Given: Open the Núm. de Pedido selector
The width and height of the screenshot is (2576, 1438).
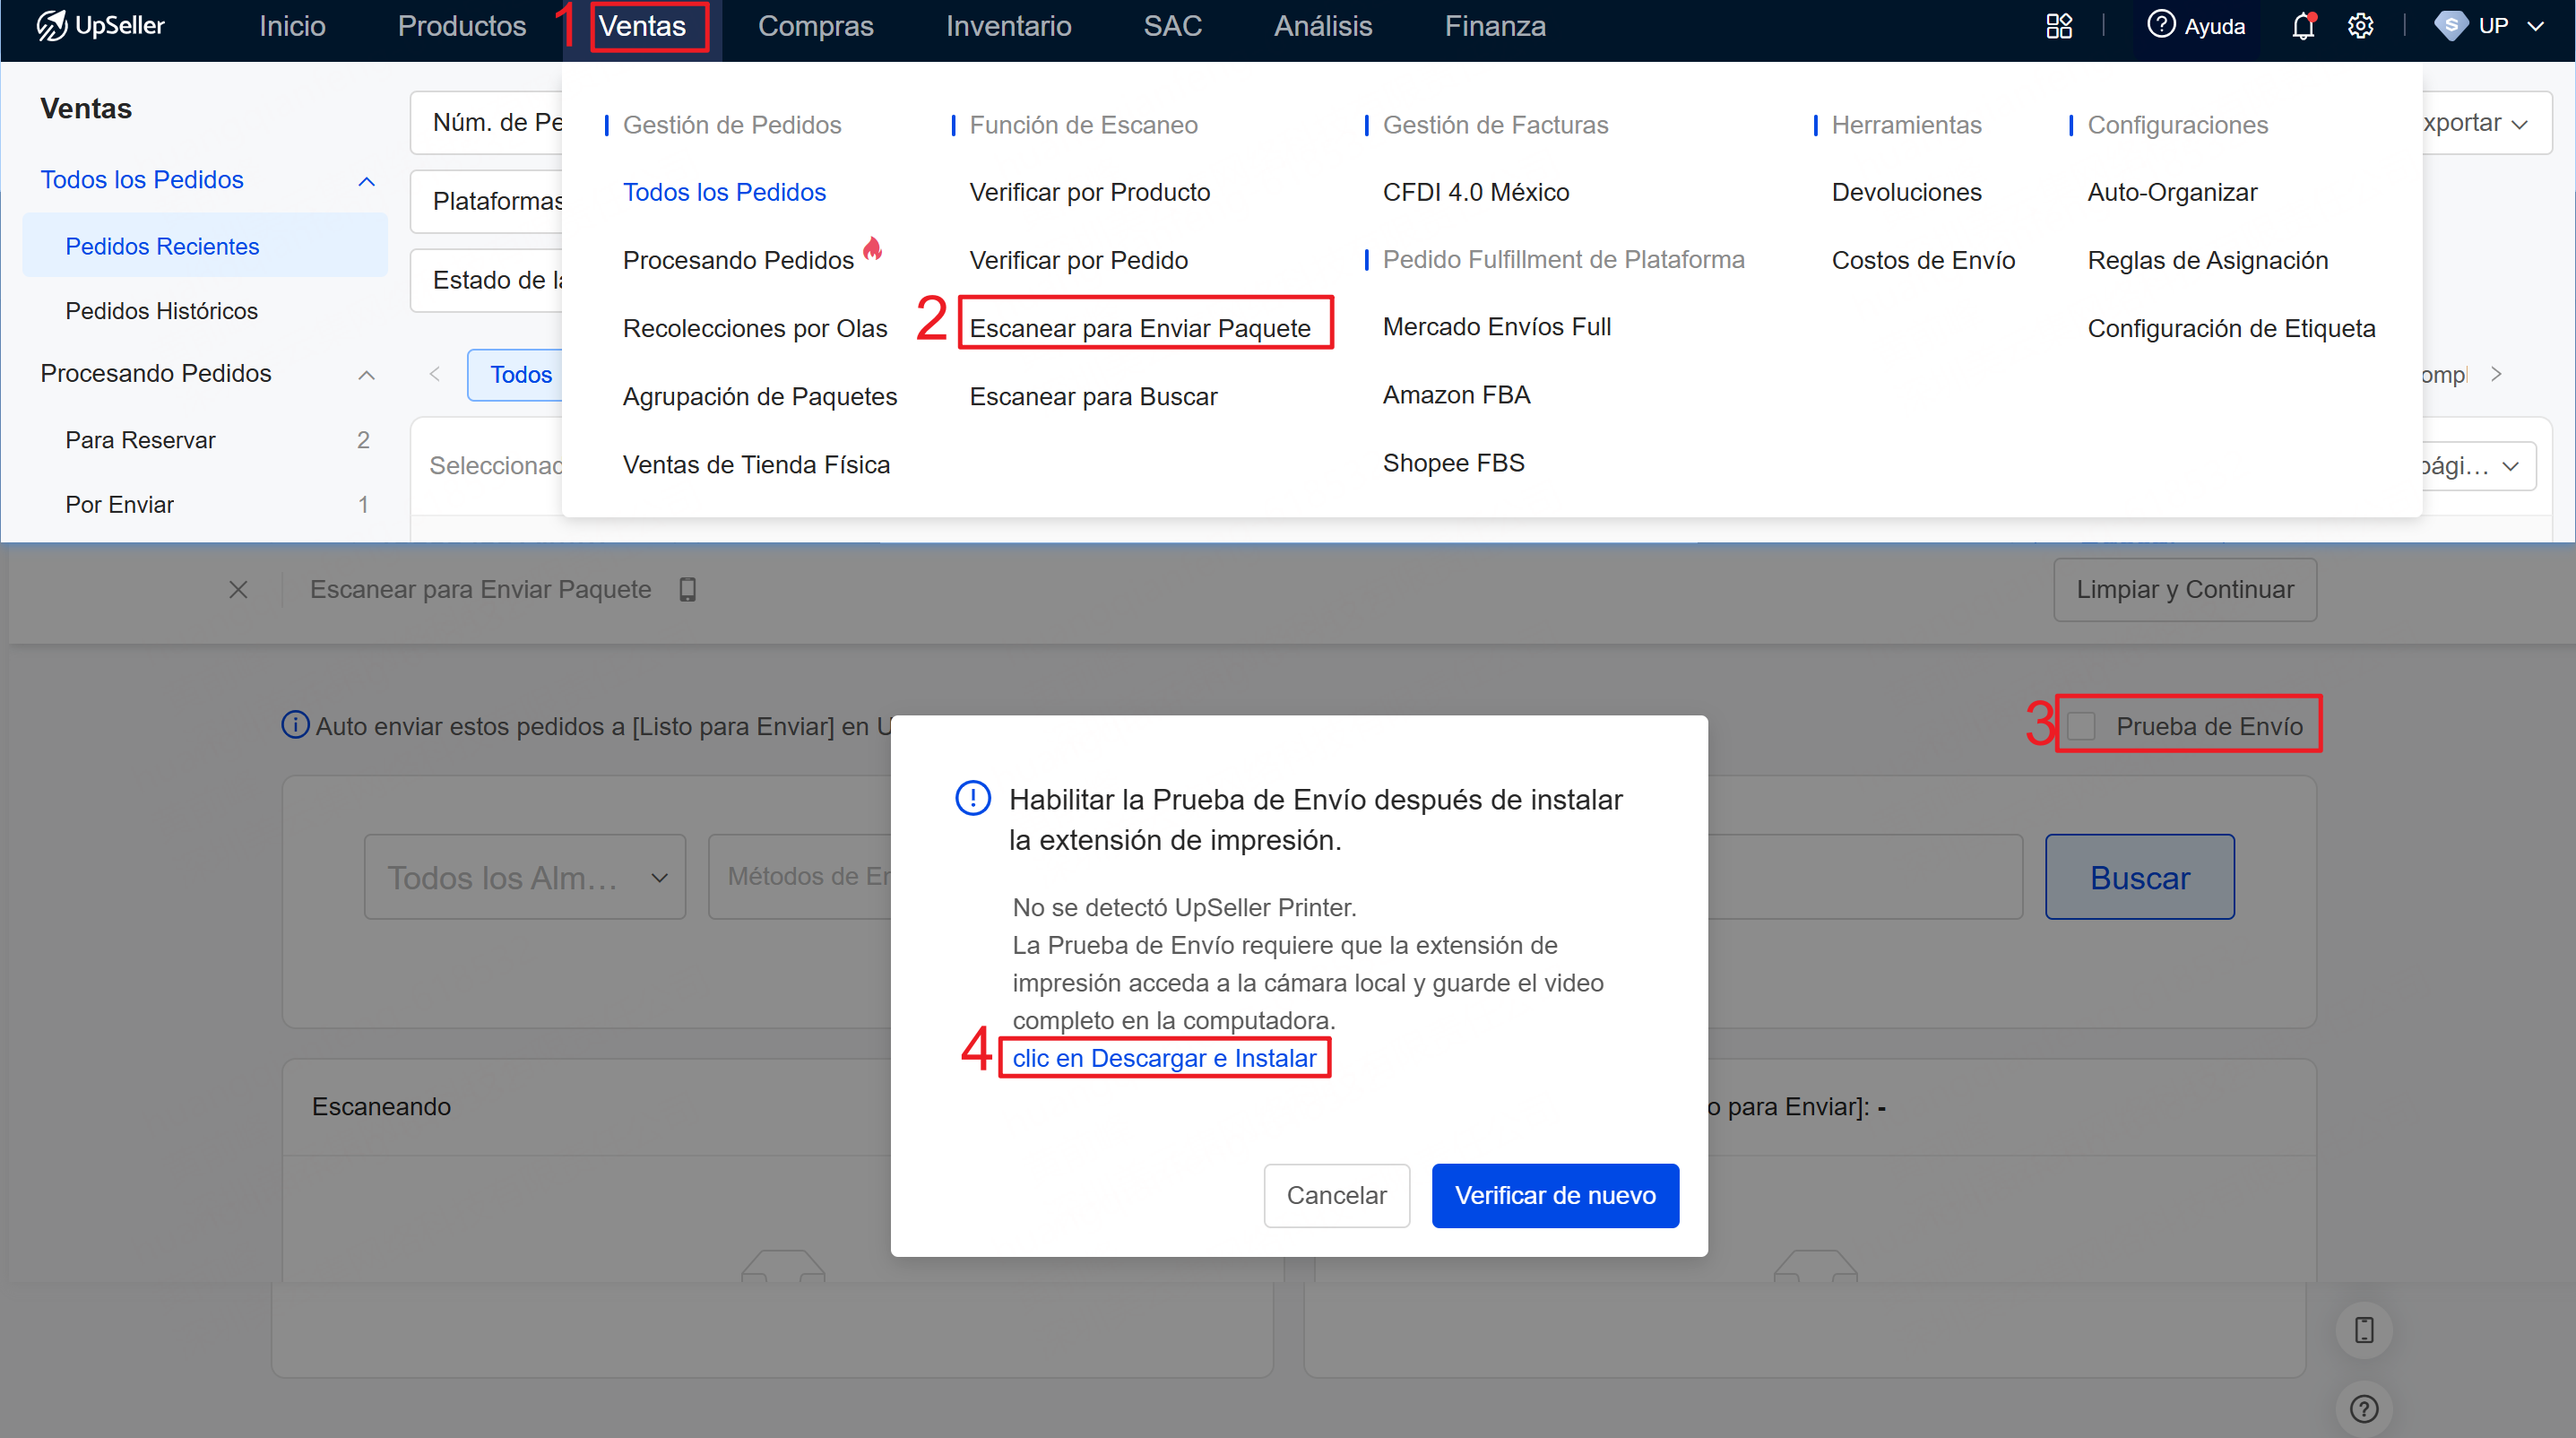Looking at the screenshot, I should click(x=488, y=123).
